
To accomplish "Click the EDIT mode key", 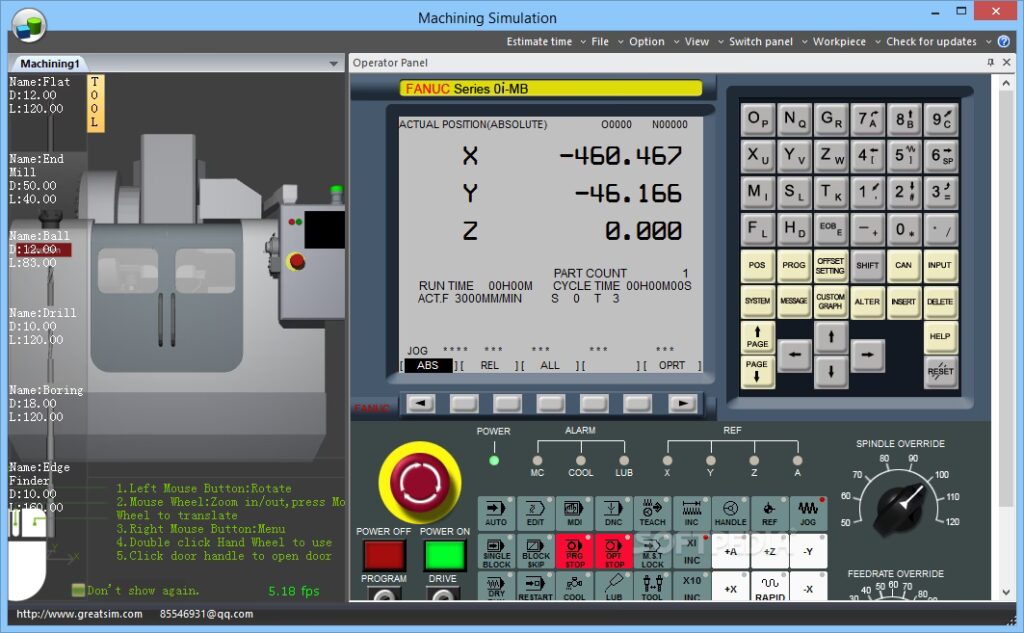I will tap(535, 512).
